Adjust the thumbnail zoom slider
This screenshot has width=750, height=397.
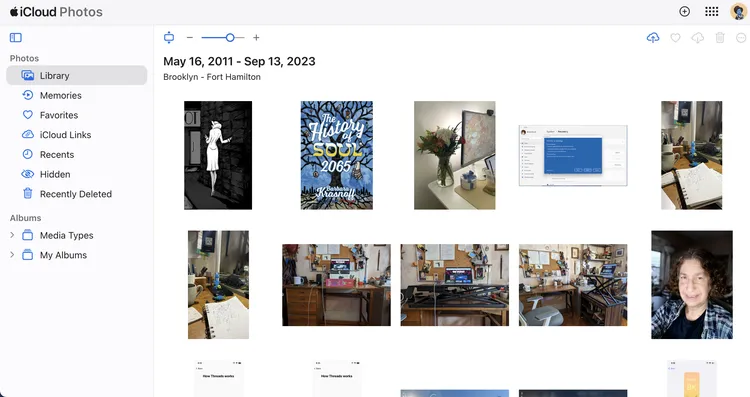coord(223,37)
